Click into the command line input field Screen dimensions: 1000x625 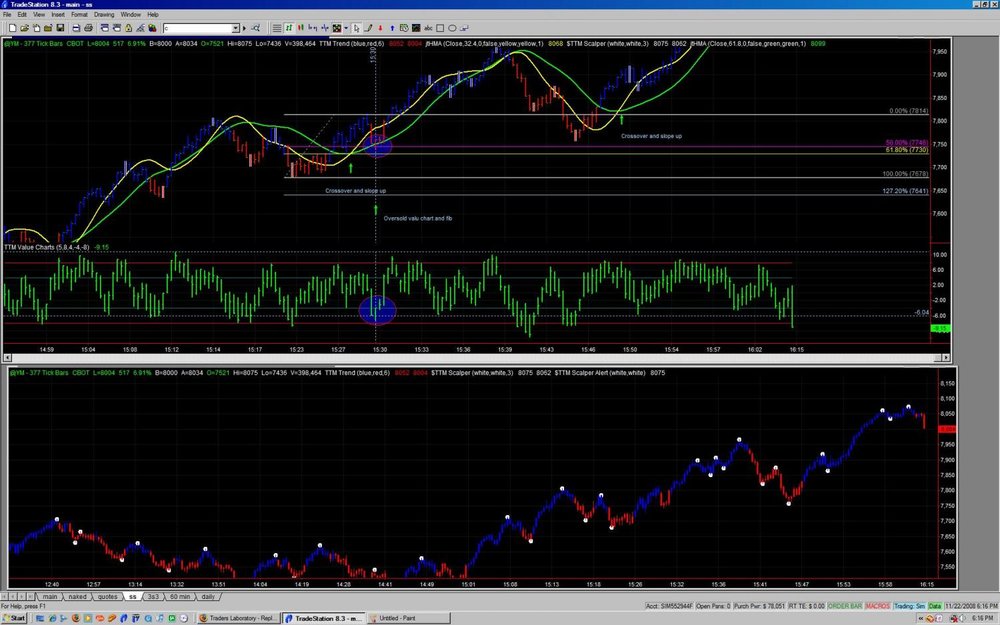[197, 28]
